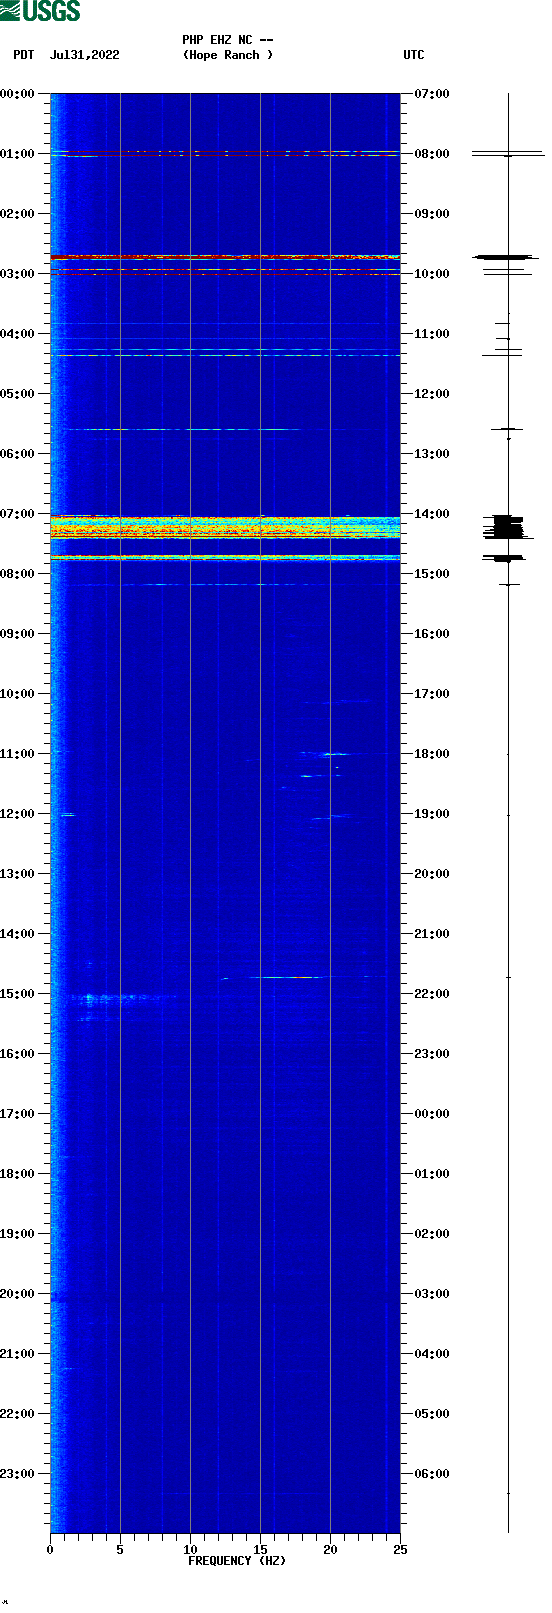Click the '5' frequency axis label

[120, 1550]
